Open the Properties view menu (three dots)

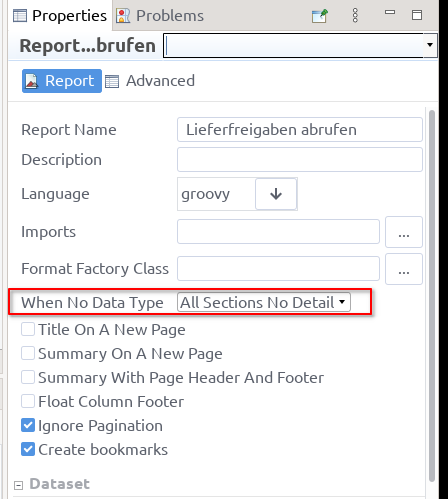point(355,15)
